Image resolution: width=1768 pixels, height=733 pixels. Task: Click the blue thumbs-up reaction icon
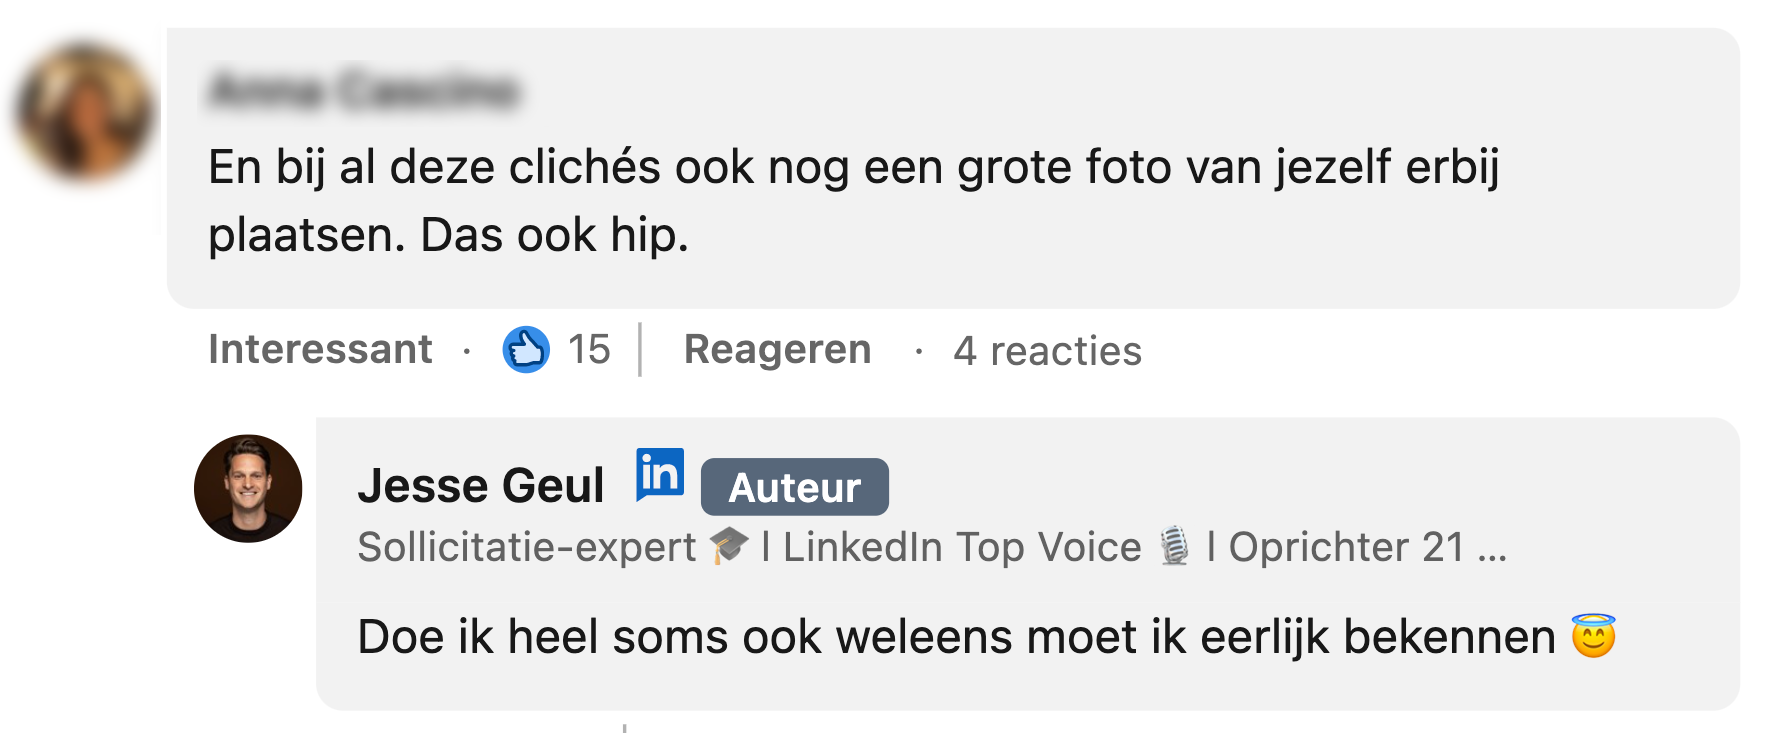point(526,350)
